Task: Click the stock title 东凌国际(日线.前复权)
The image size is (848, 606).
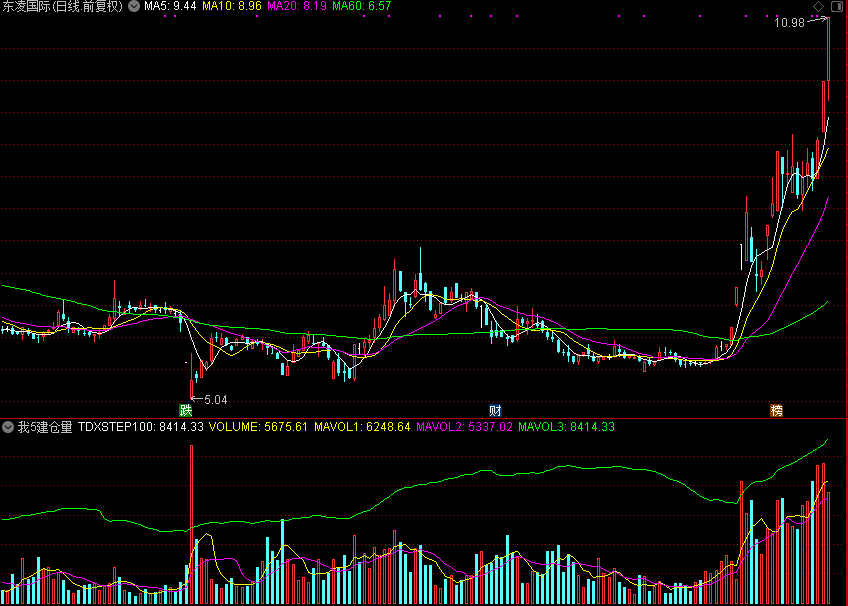Action: [x=63, y=6]
